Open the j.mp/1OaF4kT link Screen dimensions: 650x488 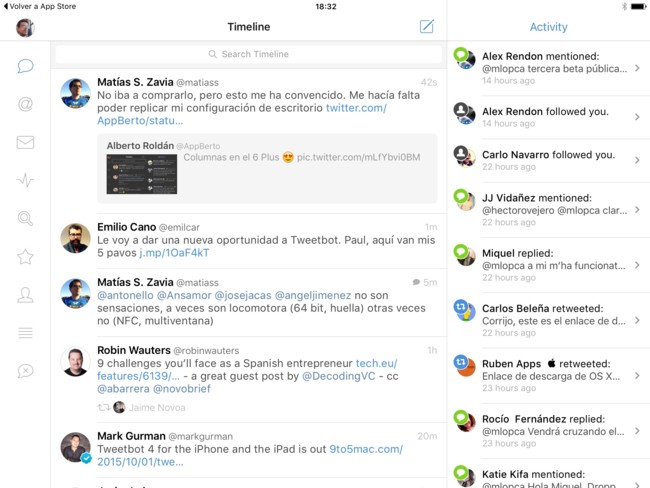[174, 253]
